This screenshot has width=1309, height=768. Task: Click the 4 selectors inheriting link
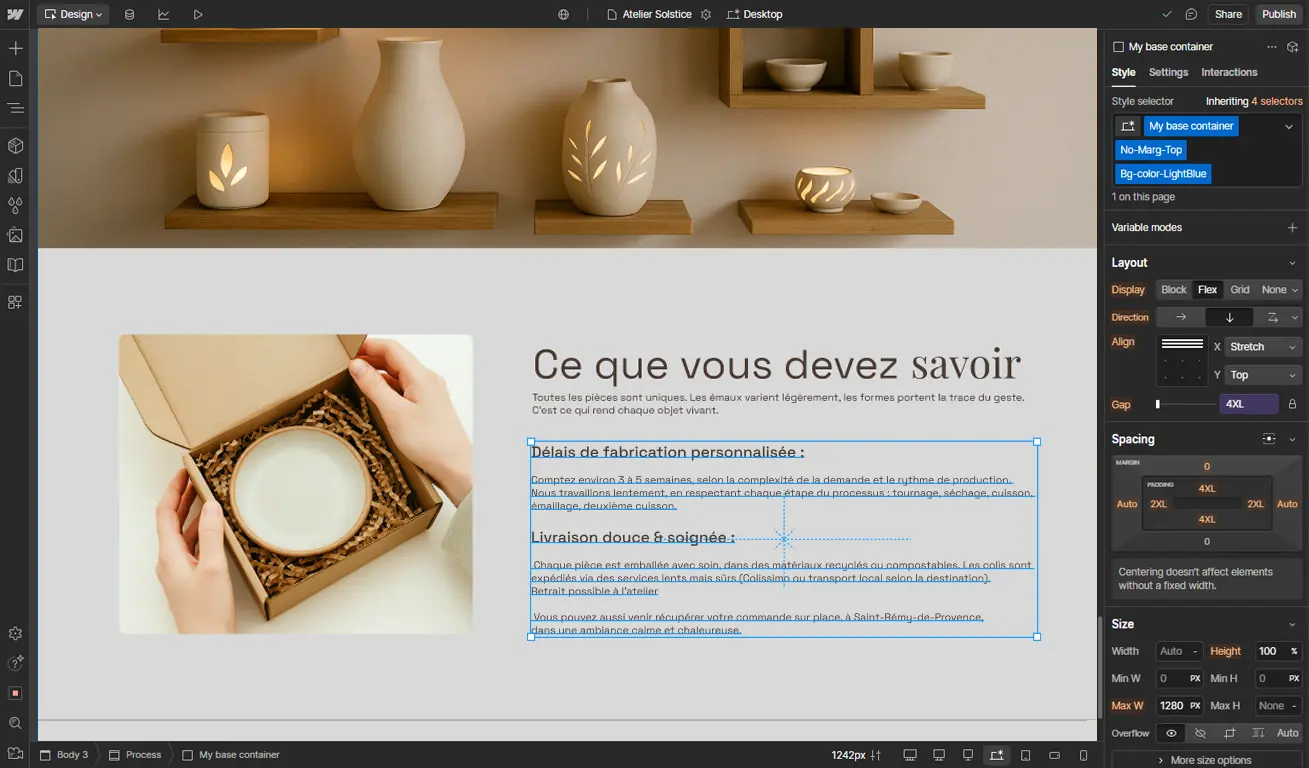click(1277, 101)
